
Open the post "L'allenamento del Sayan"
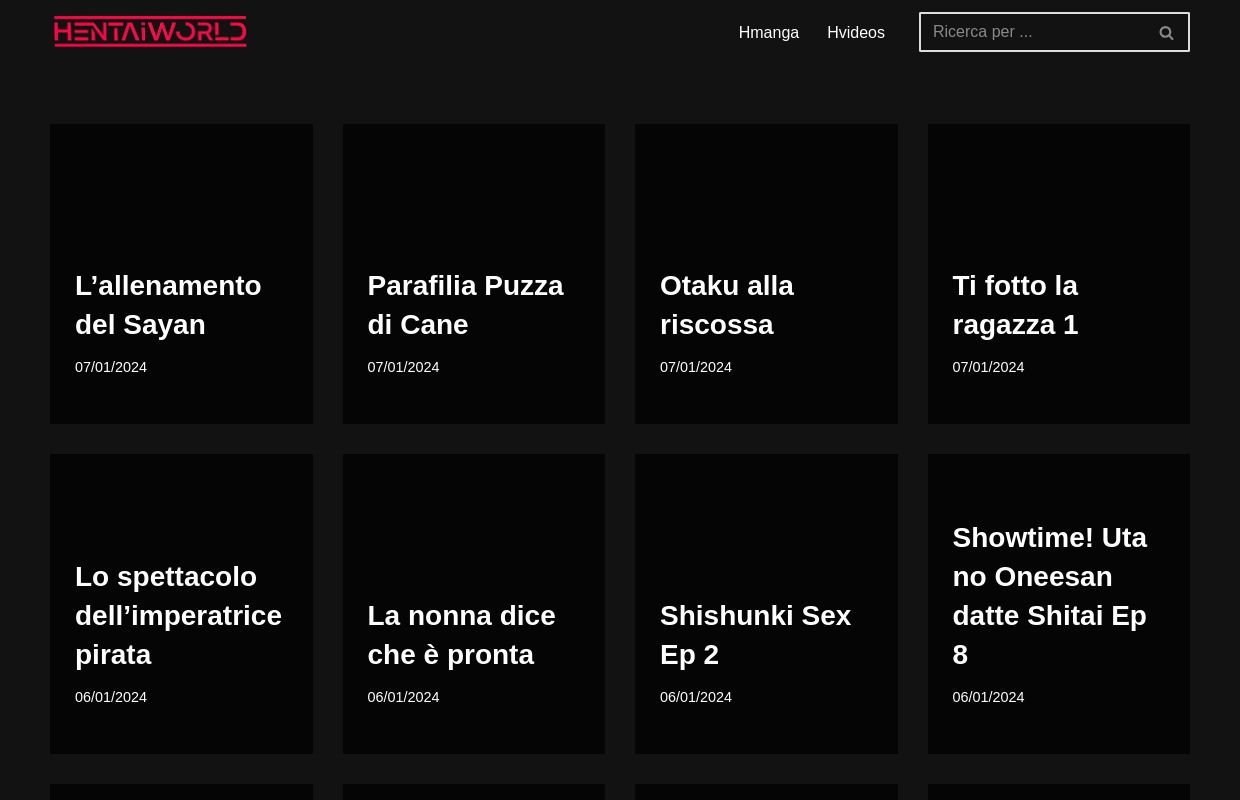pyautogui.click(x=168, y=305)
